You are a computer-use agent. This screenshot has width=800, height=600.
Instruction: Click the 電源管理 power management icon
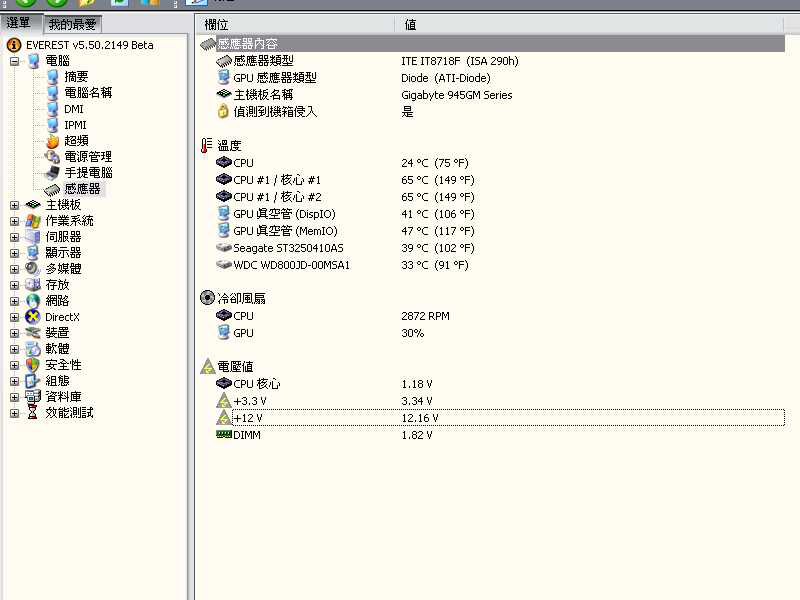click(53, 157)
